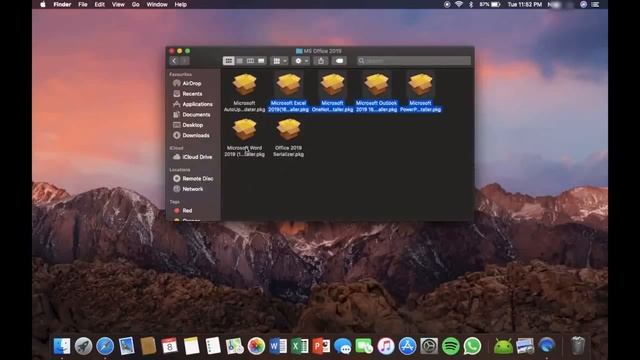Screen dimensions: 640x360
Task: Open the Trash from the Dock
Action: 578,345
